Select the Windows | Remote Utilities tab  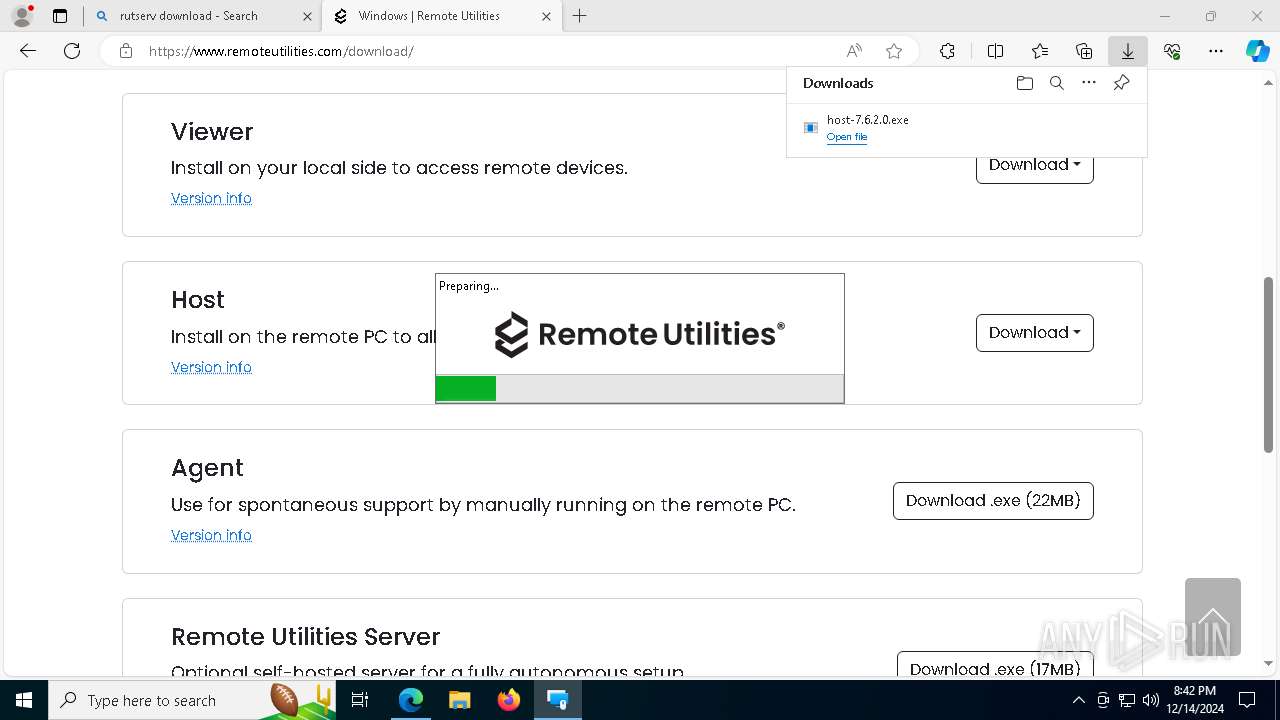coord(442,16)
